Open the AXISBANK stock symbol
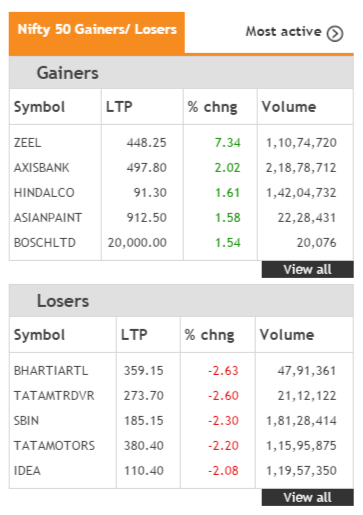The width and height of the screenshot is (363, 515). [x=42, y=168]
